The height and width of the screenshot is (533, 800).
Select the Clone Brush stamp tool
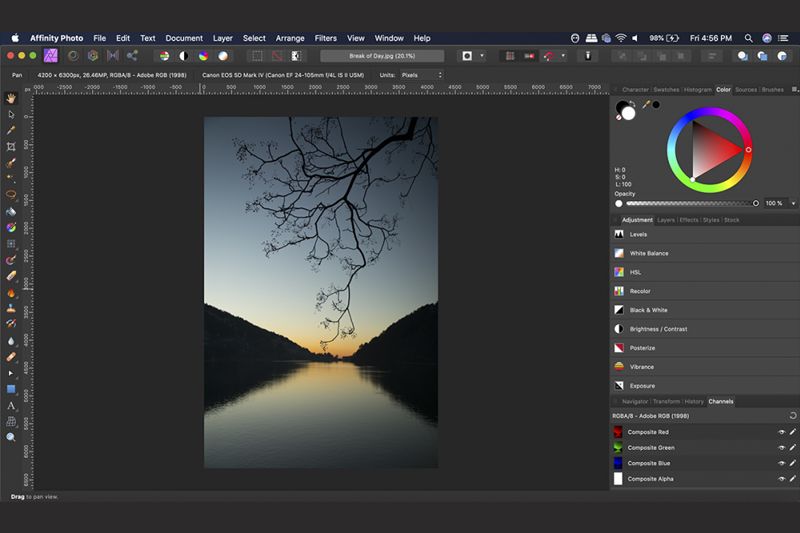[x=11, y=309]
